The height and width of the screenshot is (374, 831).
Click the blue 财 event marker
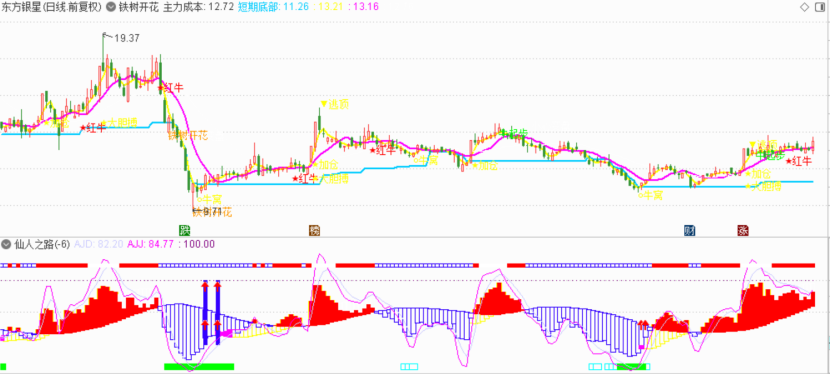click(x=689, y=230)
